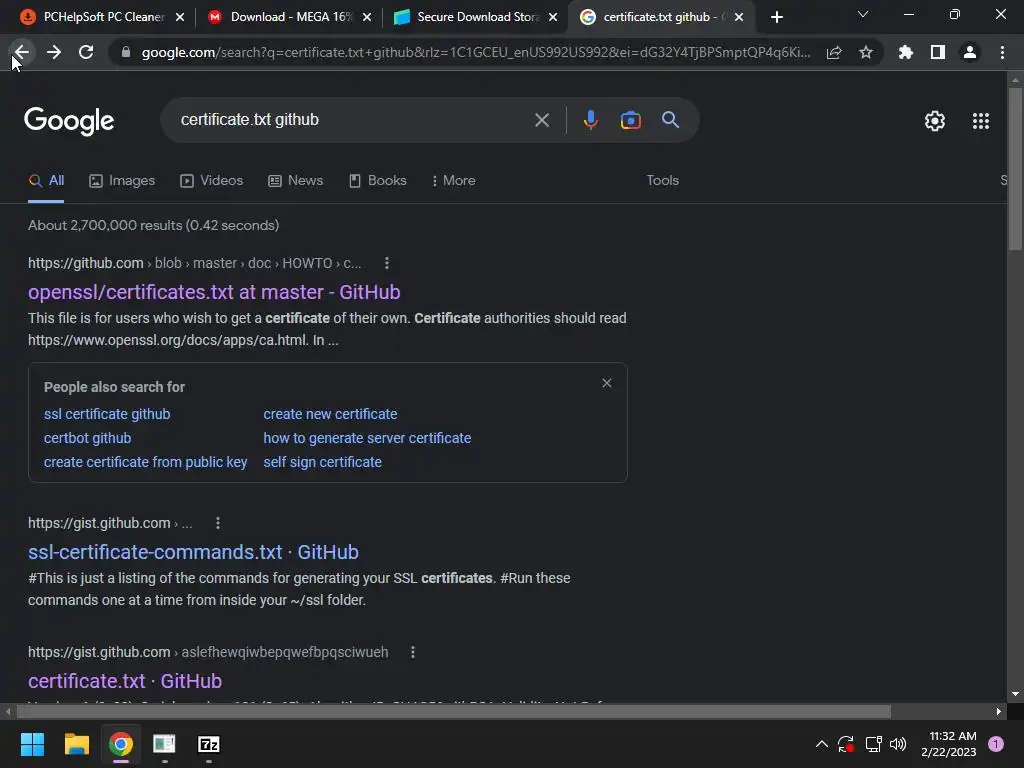Switch to Books results

pos(377,181)
